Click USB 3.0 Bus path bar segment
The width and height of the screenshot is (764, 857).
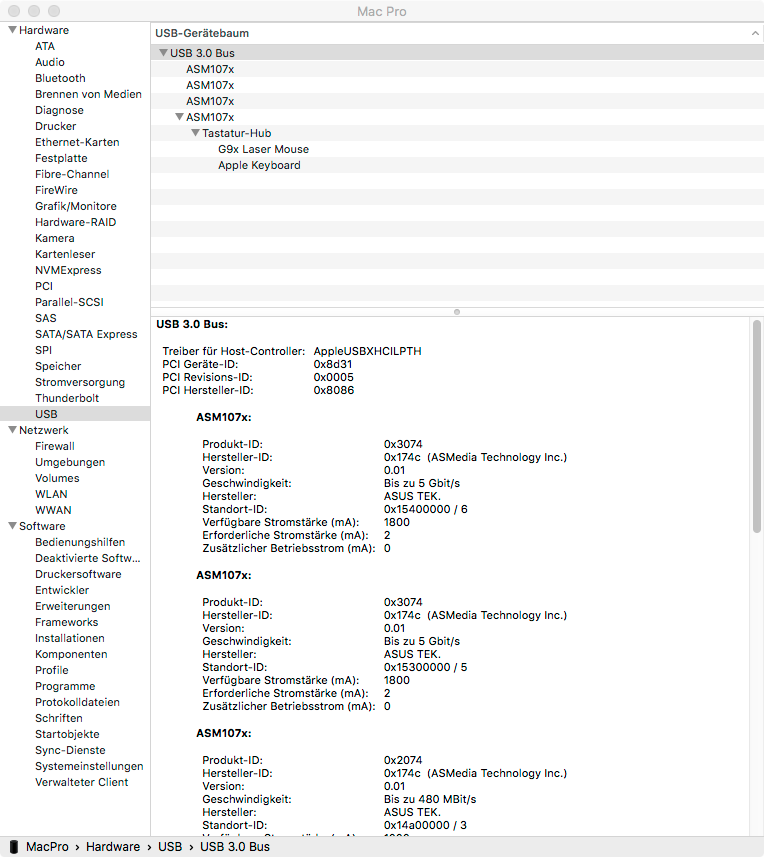pyautogui.click(x=235, y=847)
